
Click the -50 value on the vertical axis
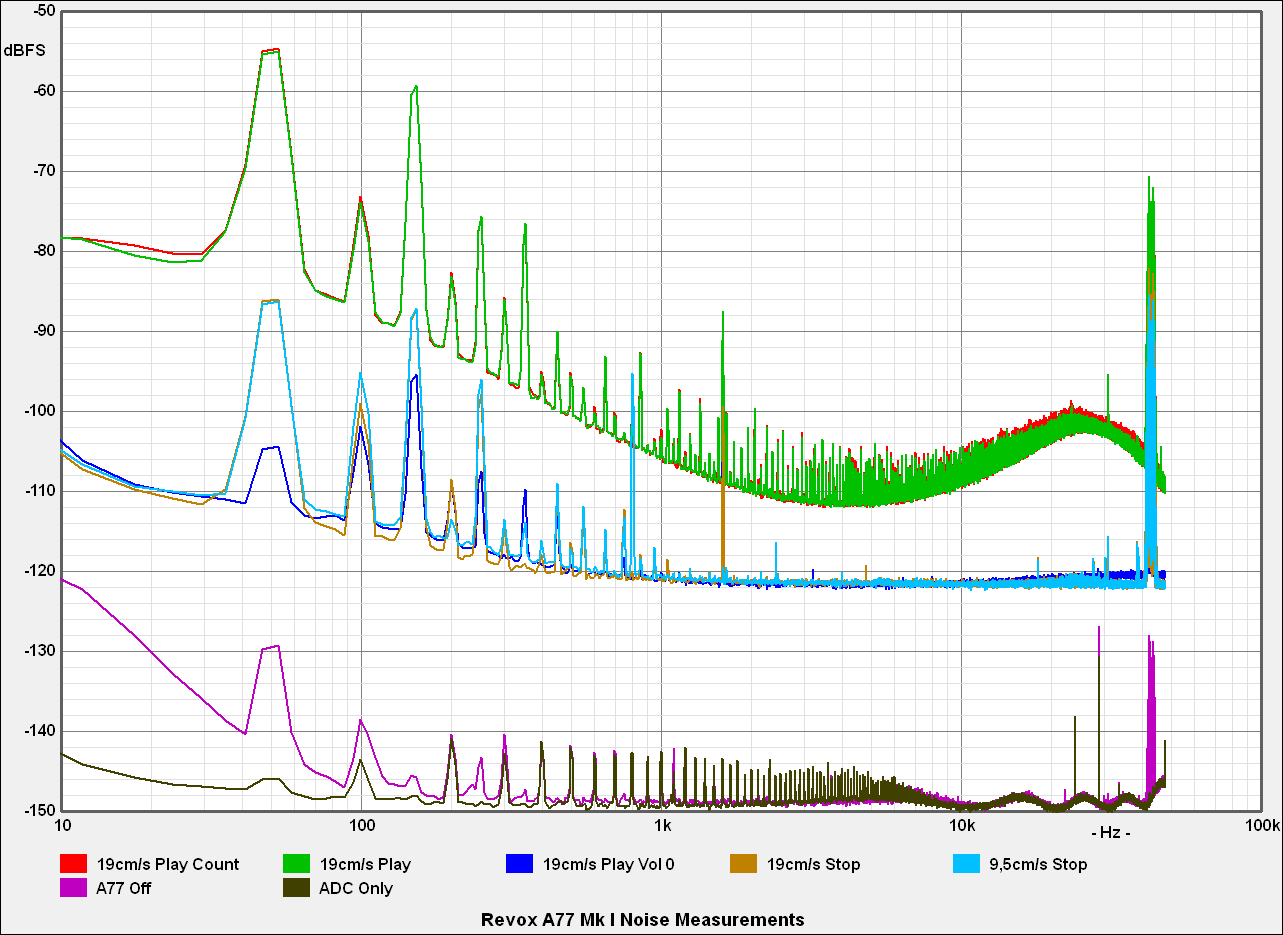43,11
